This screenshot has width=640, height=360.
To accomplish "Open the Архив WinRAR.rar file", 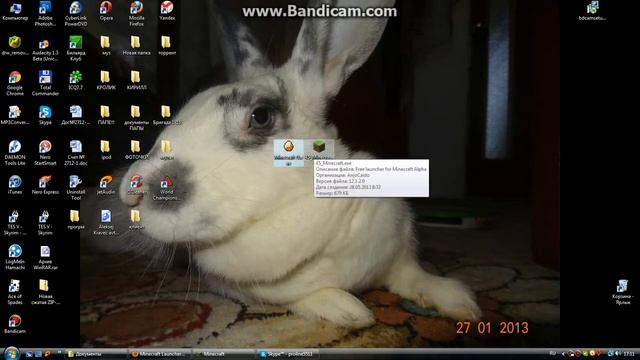I will click(x=45, y=257).
